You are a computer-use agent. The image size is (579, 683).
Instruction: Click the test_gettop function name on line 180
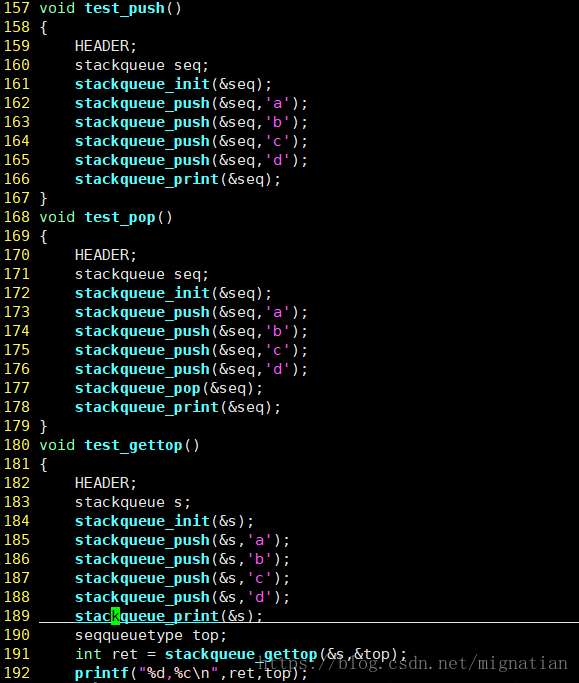click(x=133, y=446)
